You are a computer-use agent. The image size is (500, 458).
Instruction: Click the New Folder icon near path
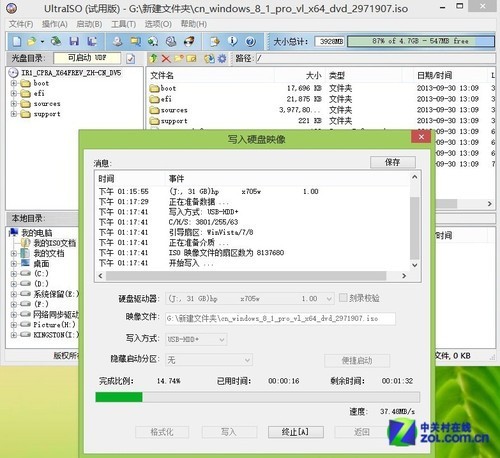(179, 59)
